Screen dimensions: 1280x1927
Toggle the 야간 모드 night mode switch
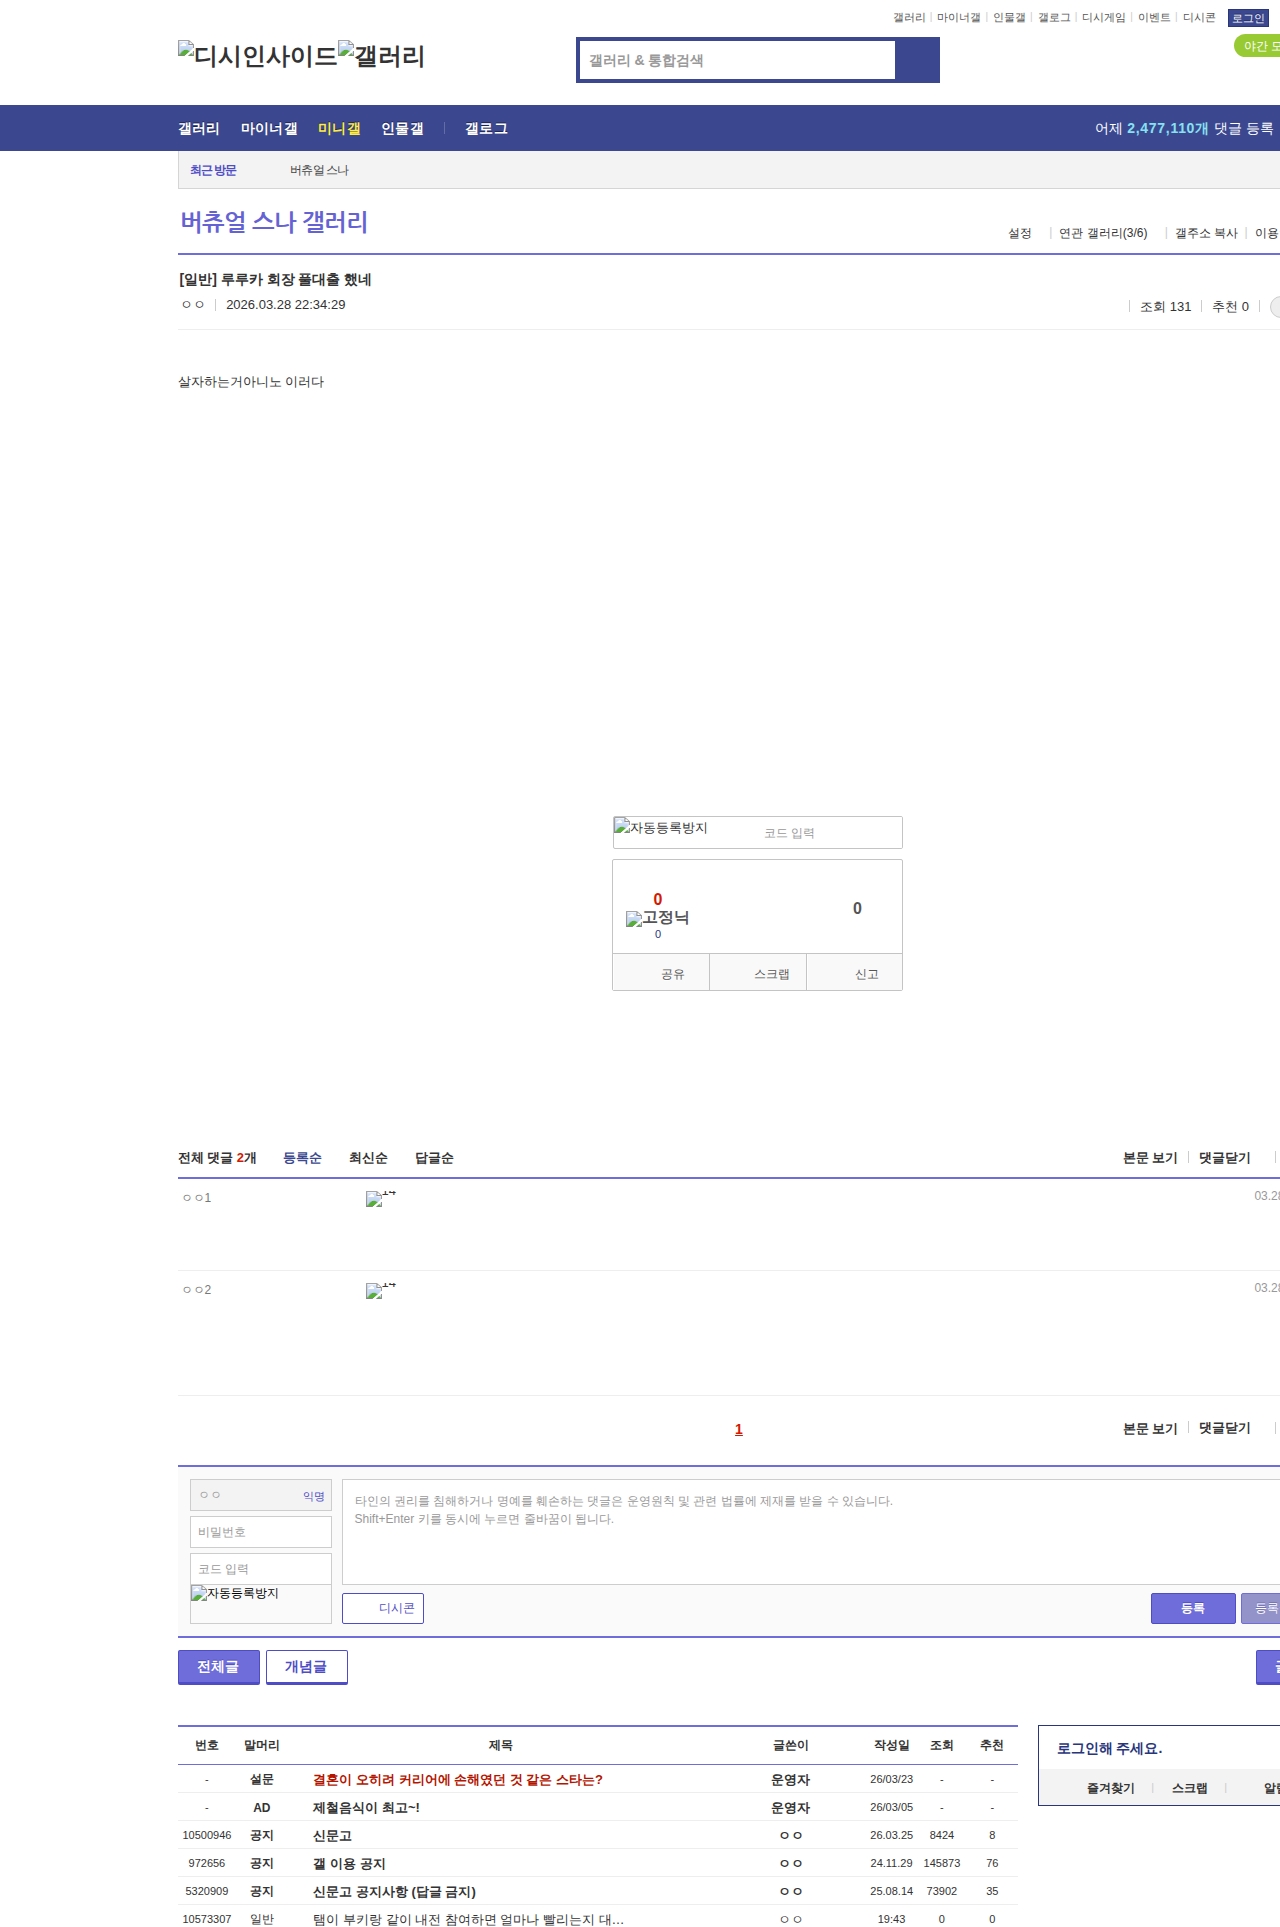[1258, 46]
